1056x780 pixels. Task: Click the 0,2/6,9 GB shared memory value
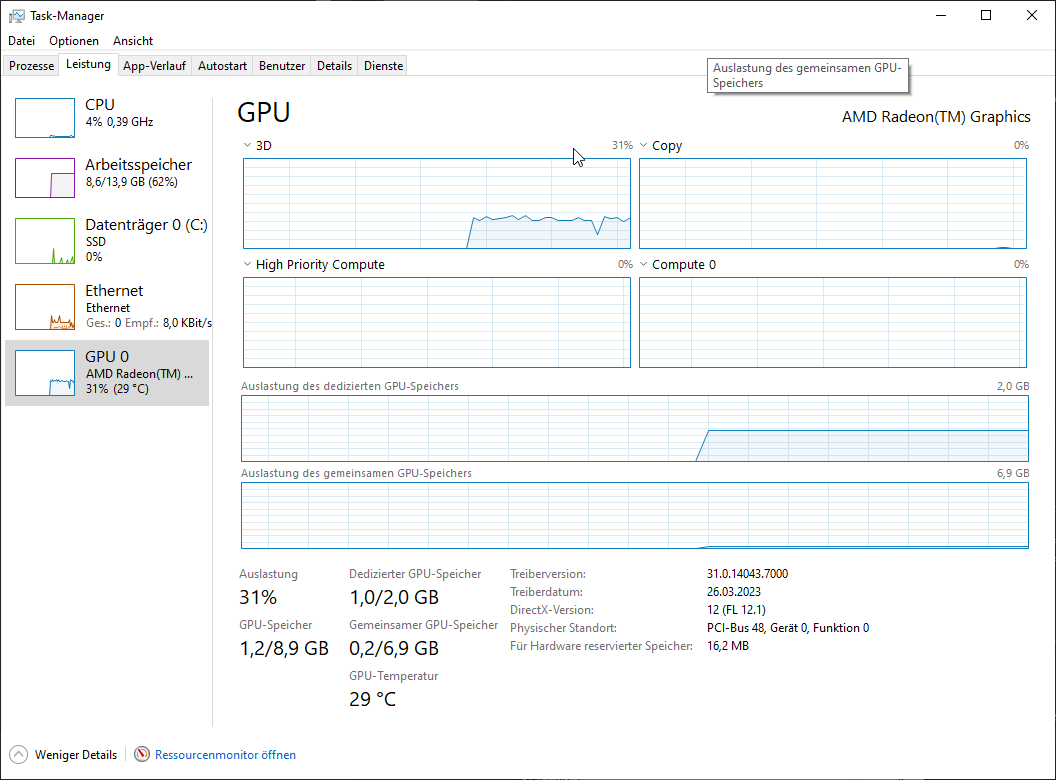[x=394, y=648]
